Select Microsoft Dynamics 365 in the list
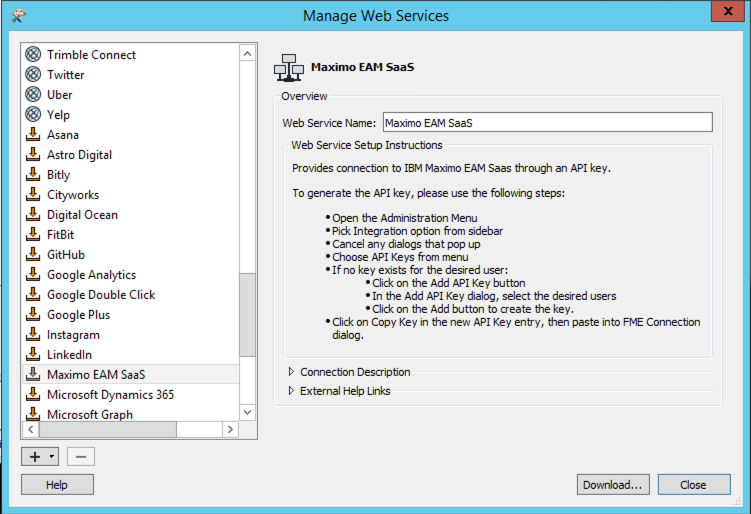The height and width of the screenshot is (514, 751). click(111, 395)
